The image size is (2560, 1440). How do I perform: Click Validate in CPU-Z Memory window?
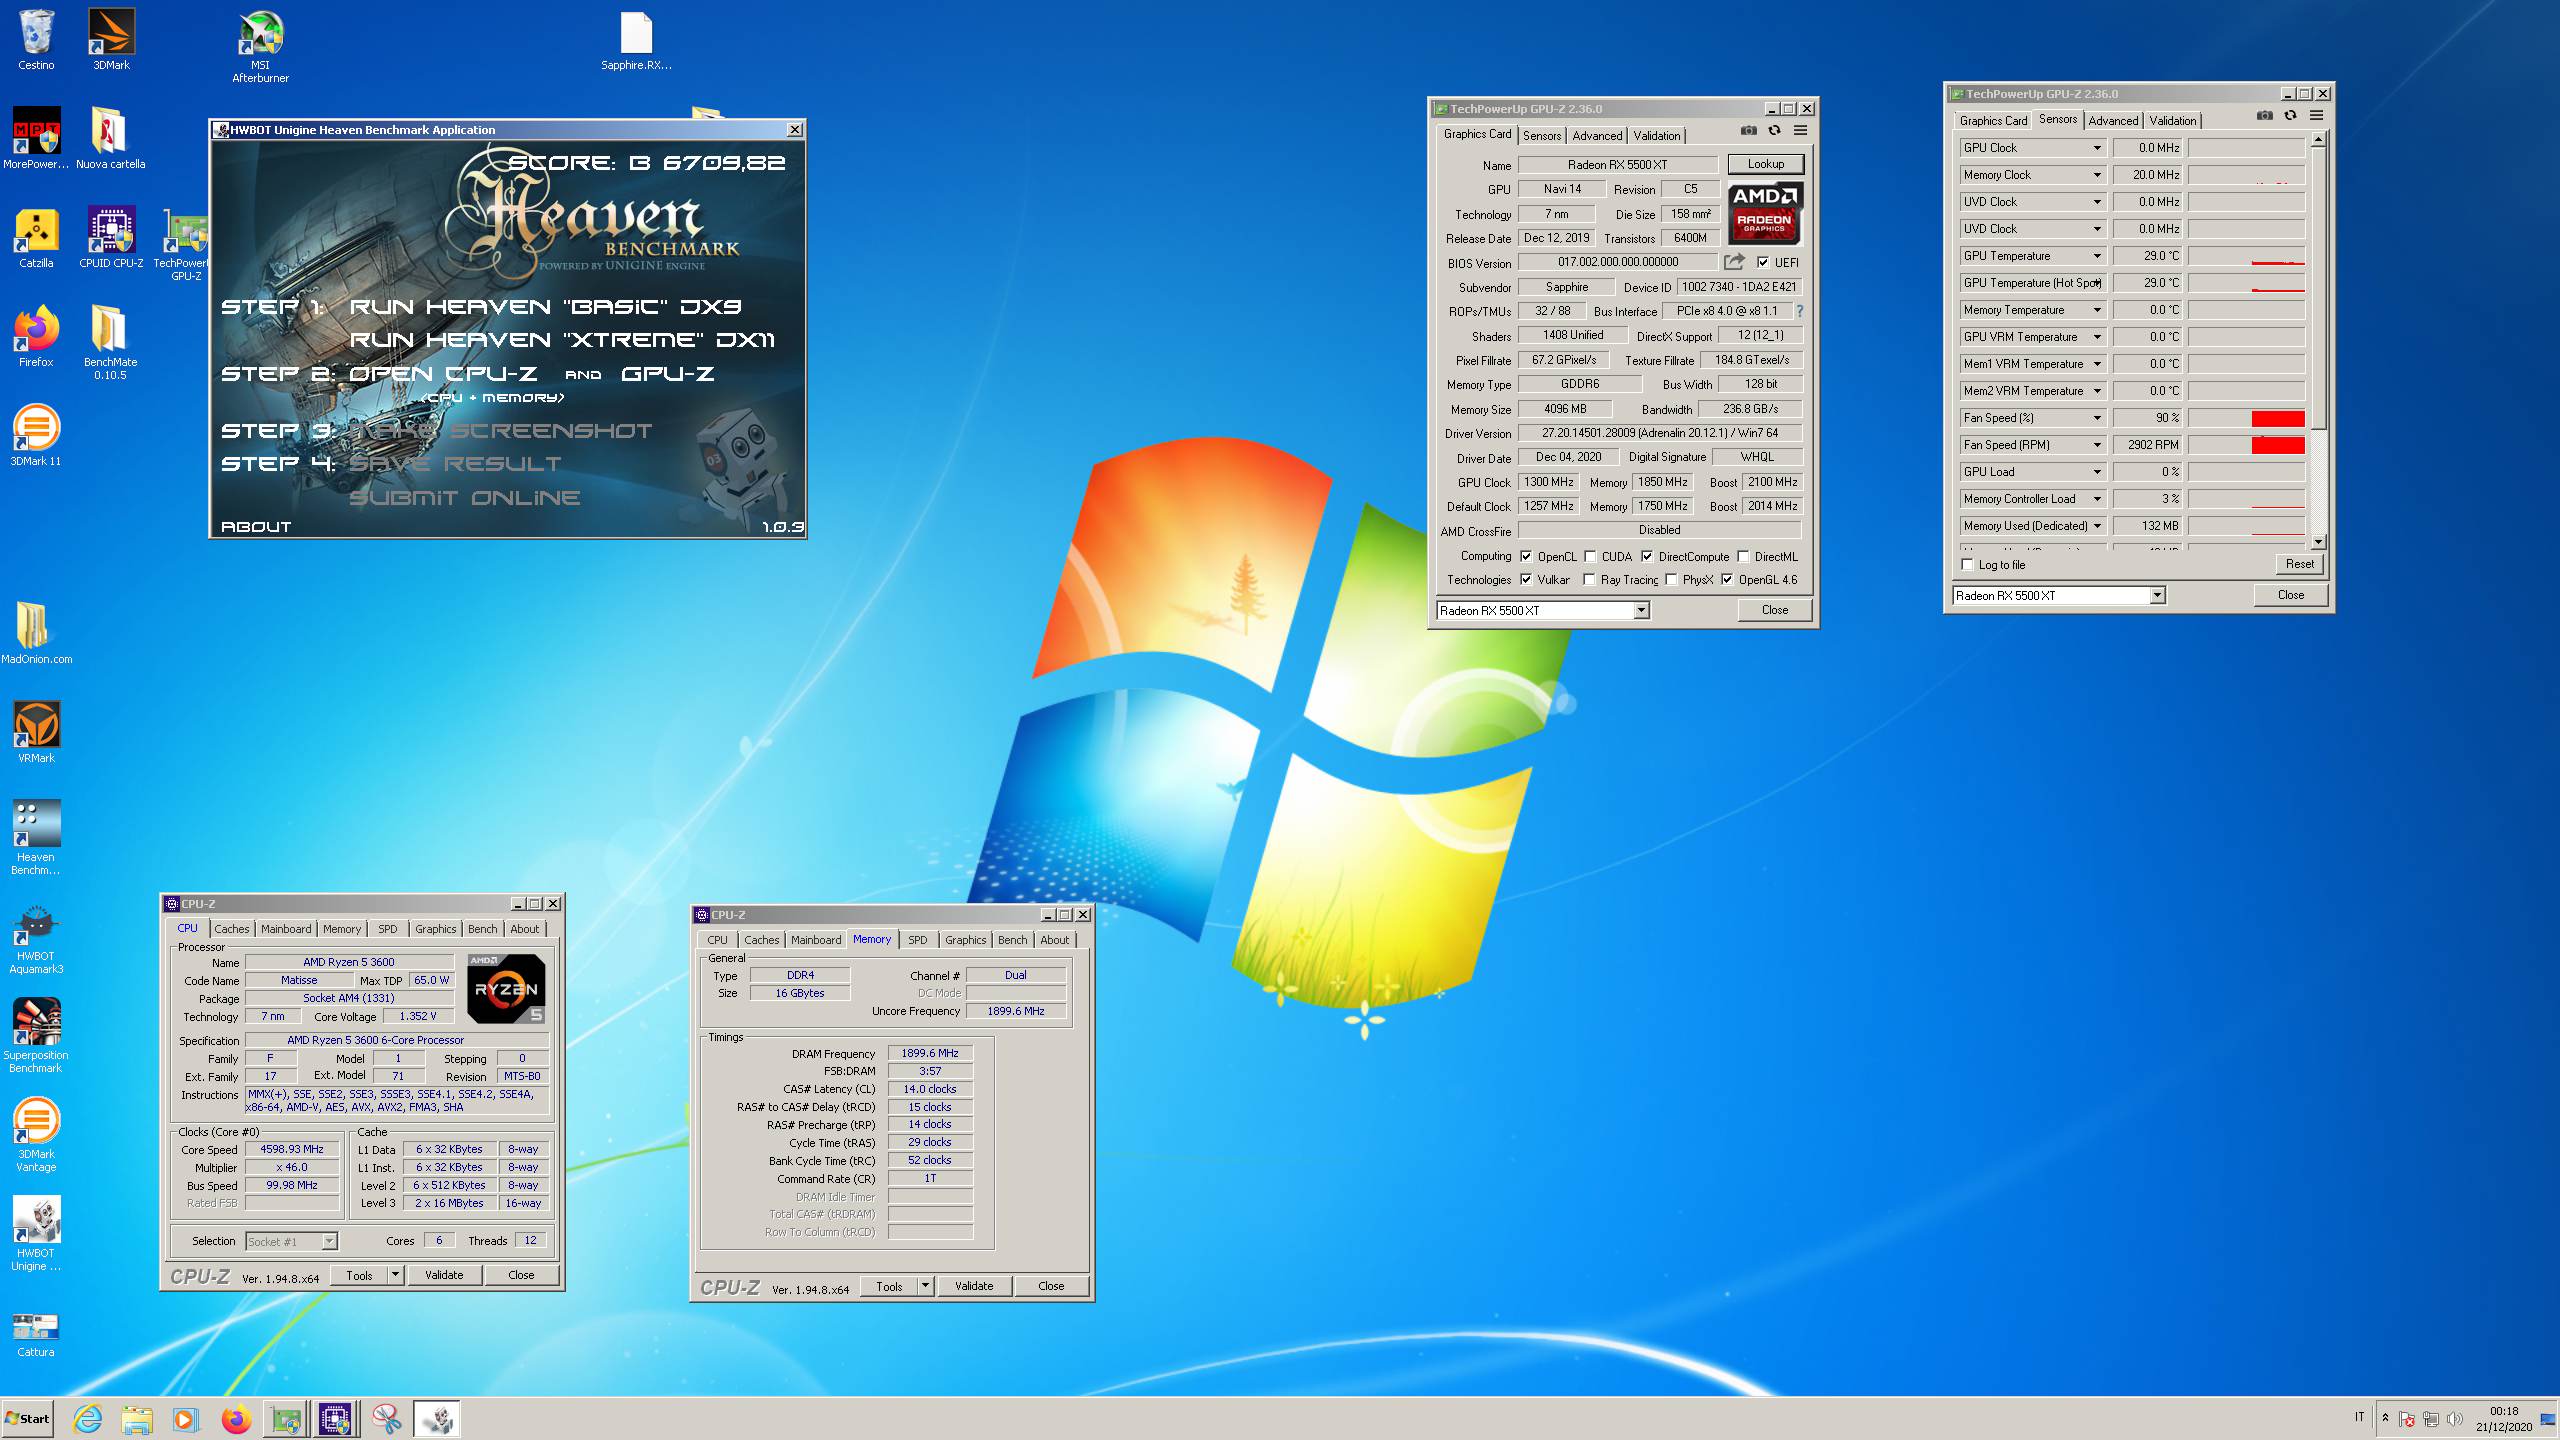pyautogui.click(x=974, y=1285)
